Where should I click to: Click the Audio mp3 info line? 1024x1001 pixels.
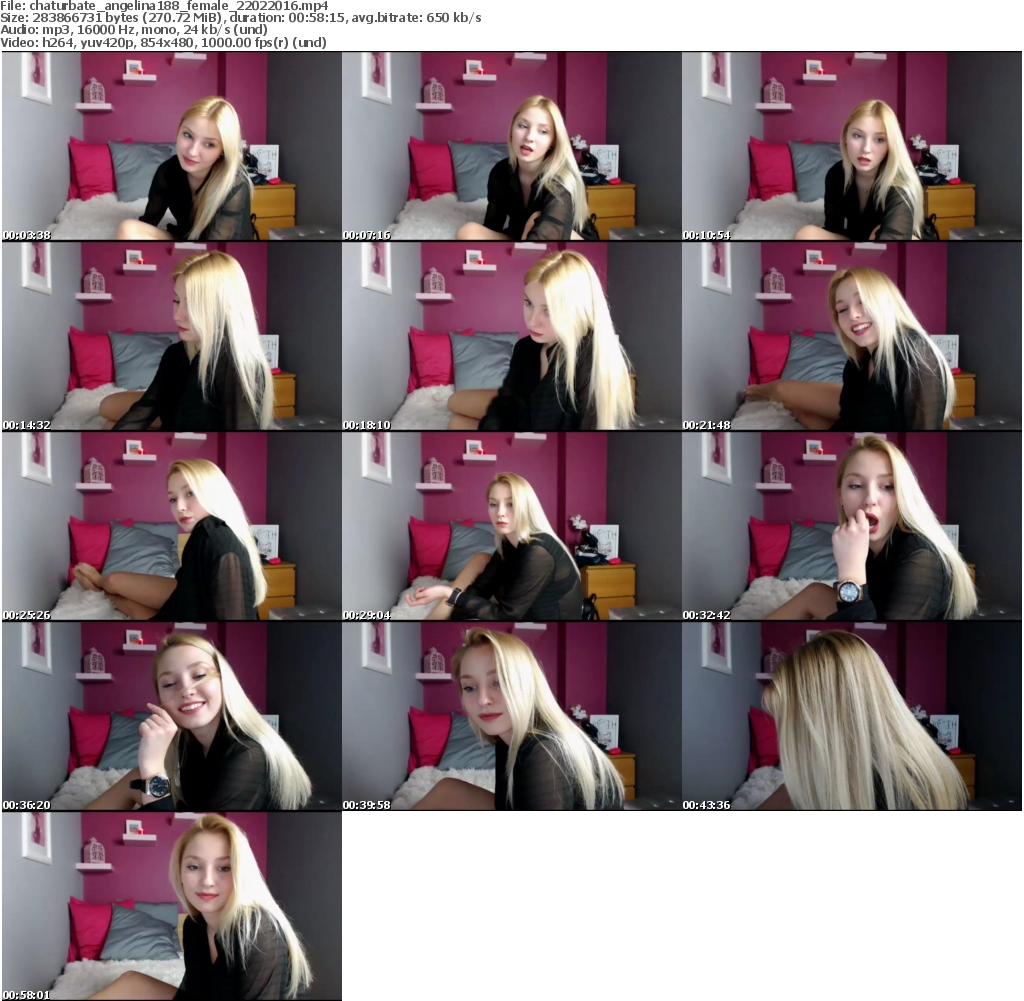click(134, 30)
